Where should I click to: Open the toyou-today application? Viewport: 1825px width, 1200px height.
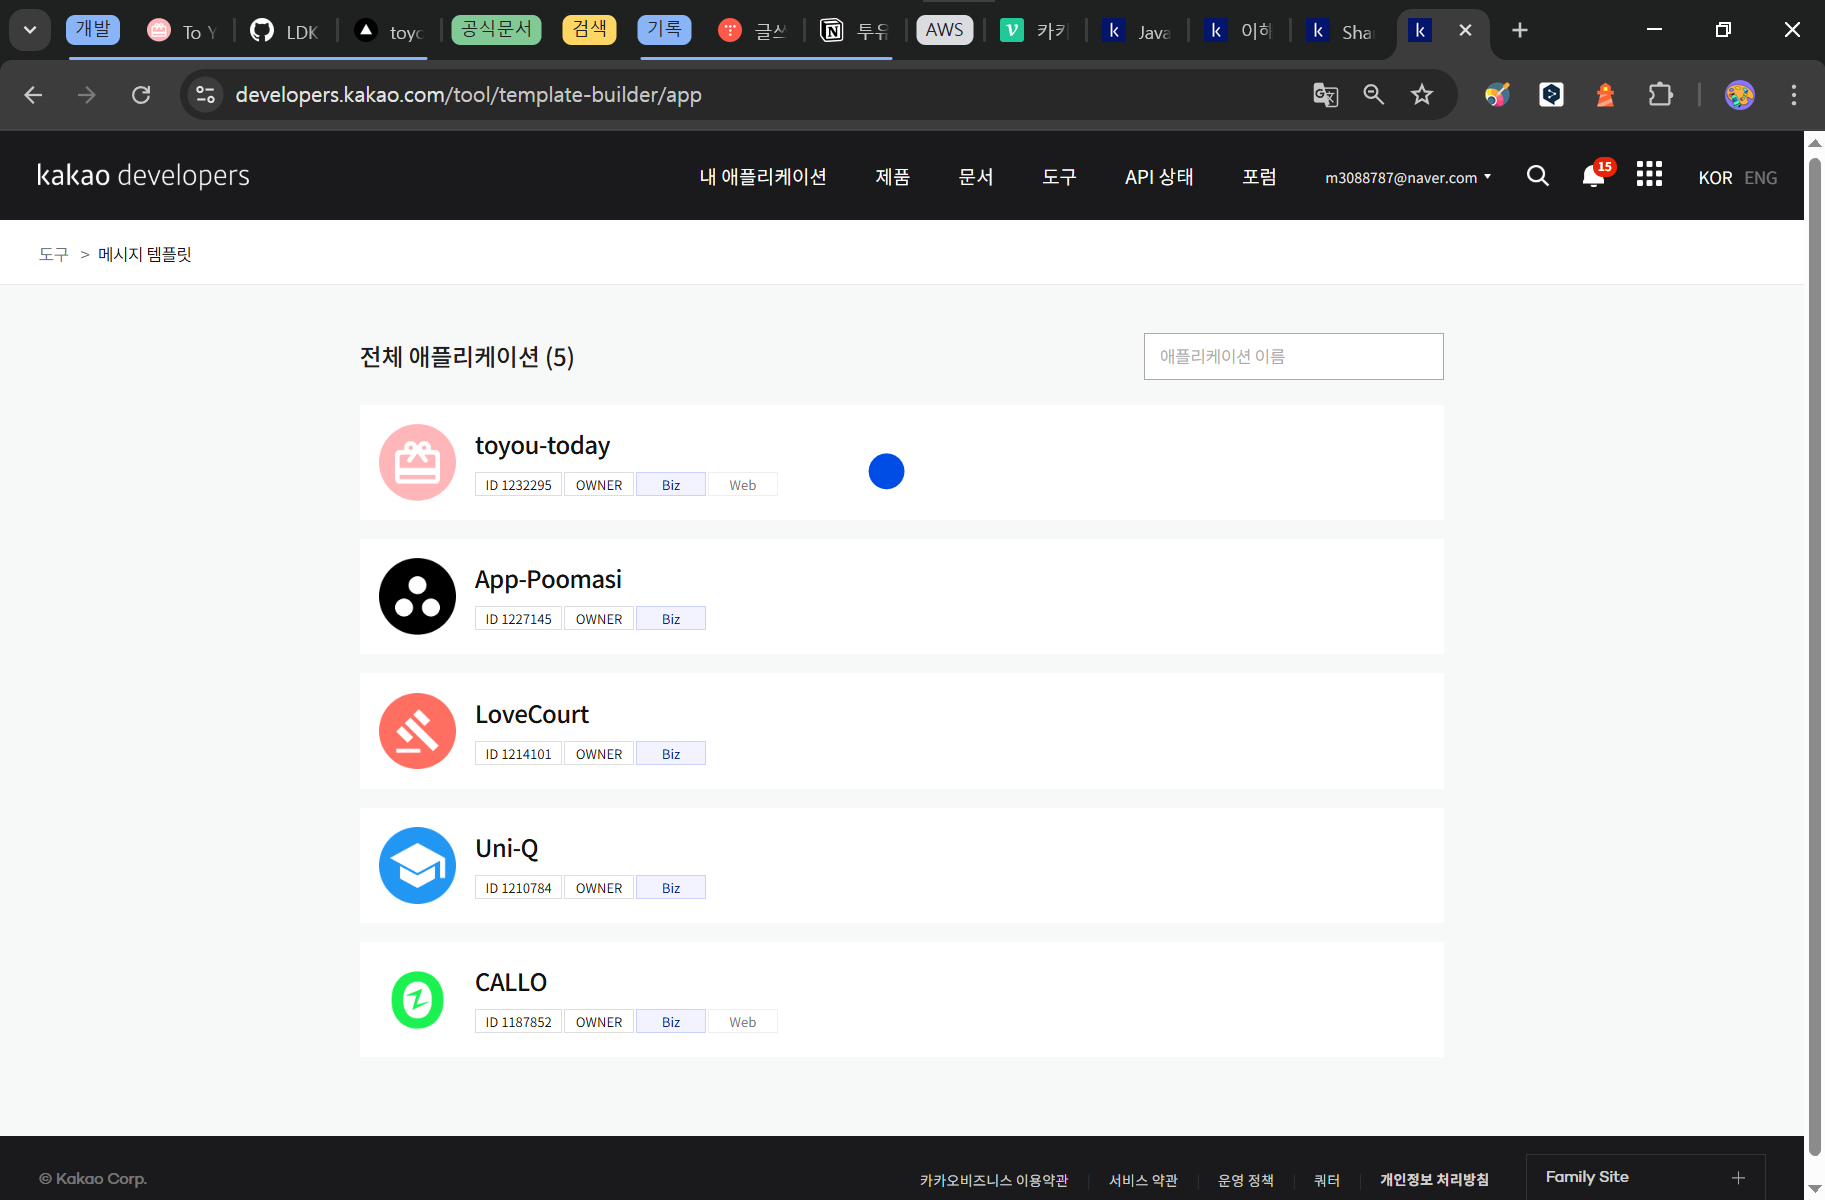[901, 462]
